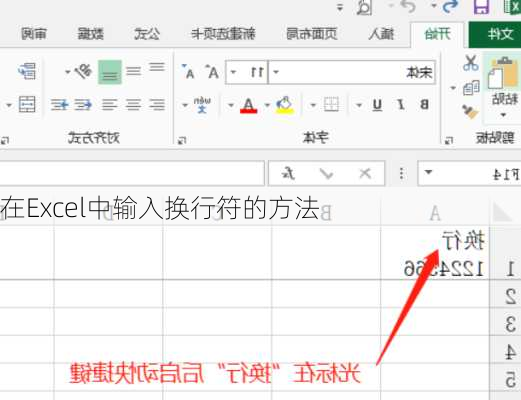Click the Fill Color bucket icon
Viewport: 521px width, 400px height.
[x=285, y=105]
